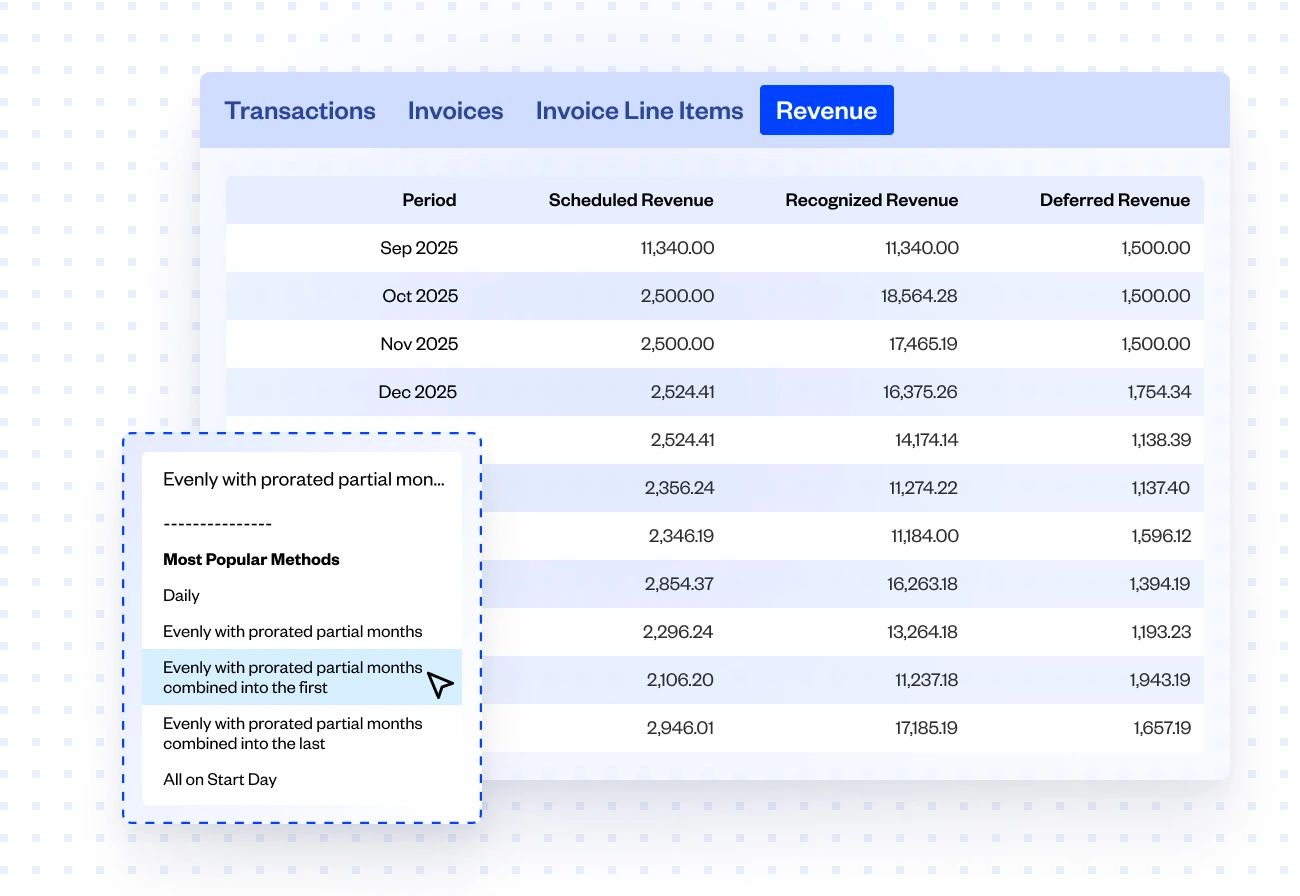Select the Oct 2025 row
1300x896 pixels.
pos(716,296)
